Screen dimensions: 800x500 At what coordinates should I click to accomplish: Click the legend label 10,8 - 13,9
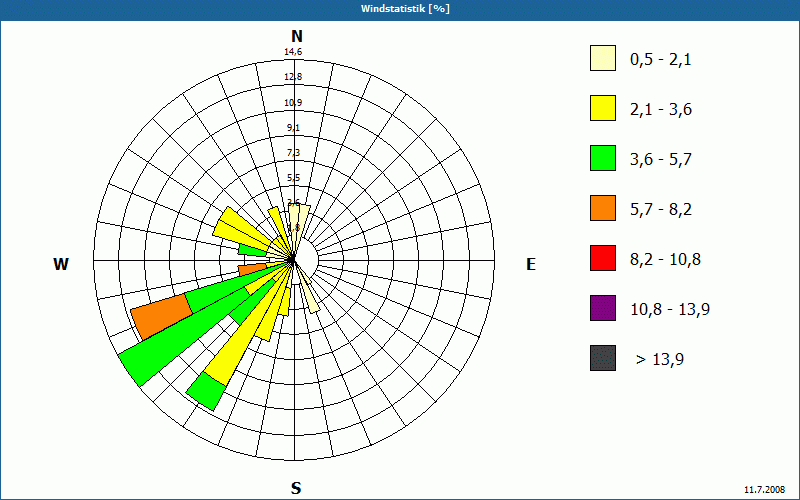[670, 310]
